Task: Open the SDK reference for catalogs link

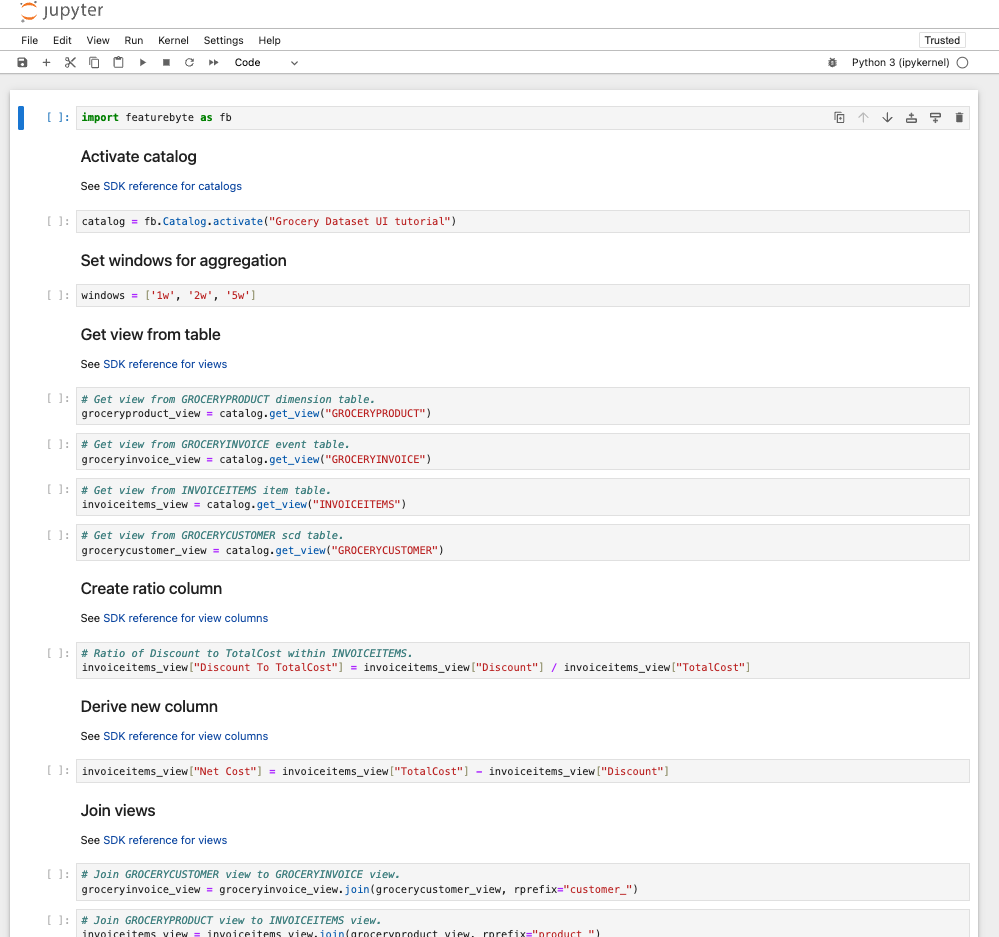Action: click(172, 186)
